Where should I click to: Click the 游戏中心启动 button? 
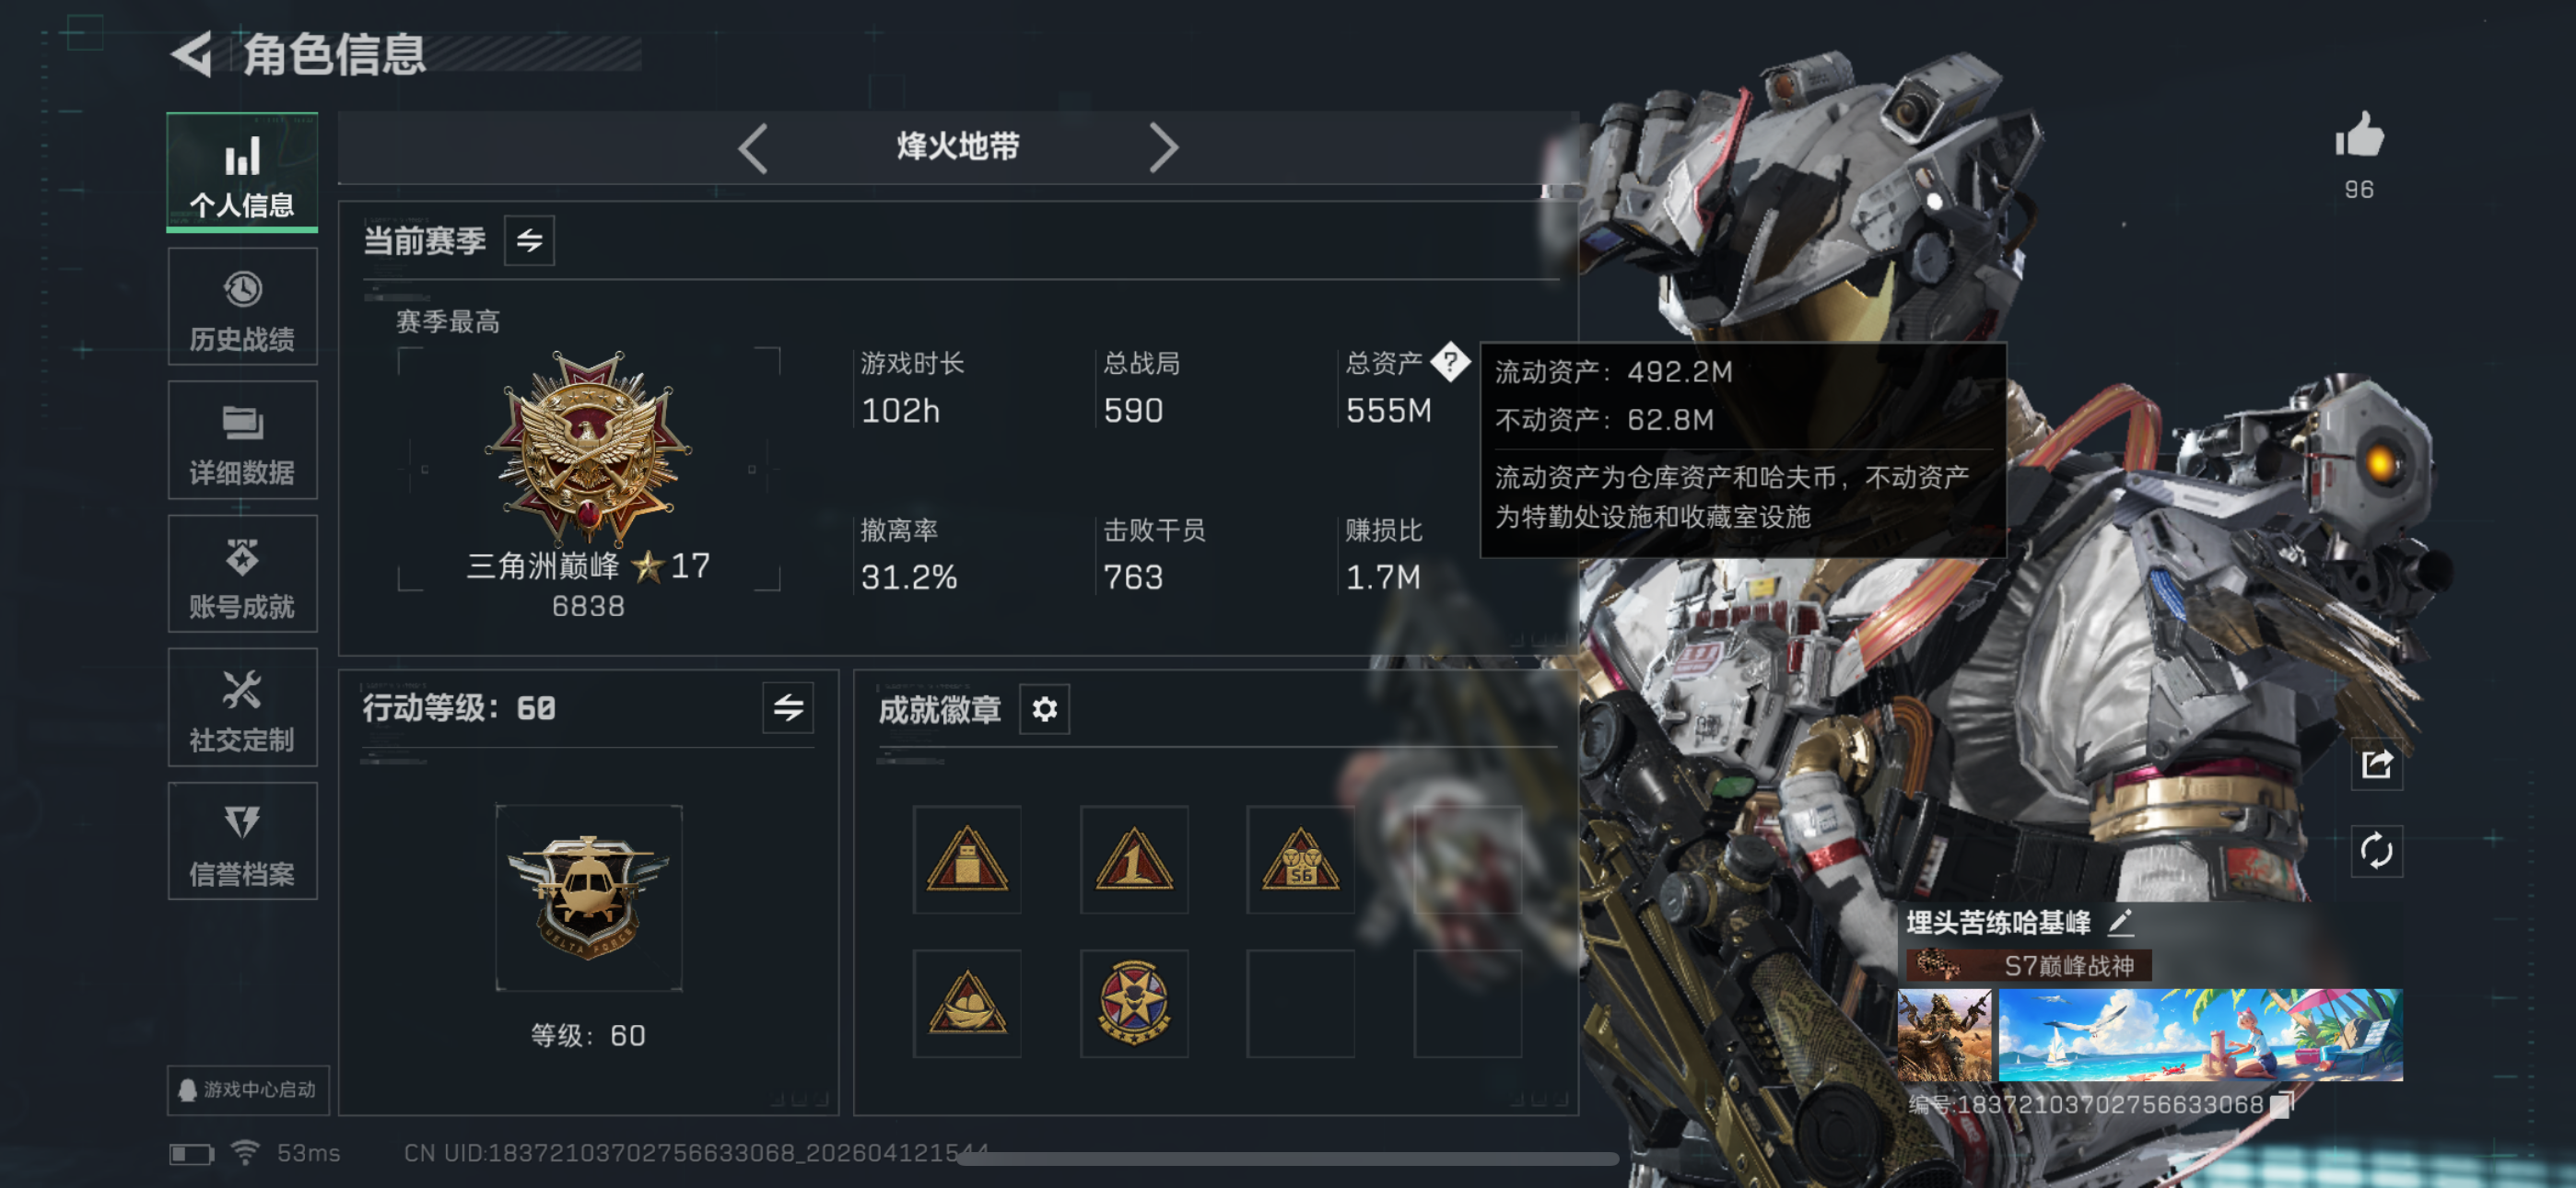(248, 1090)
